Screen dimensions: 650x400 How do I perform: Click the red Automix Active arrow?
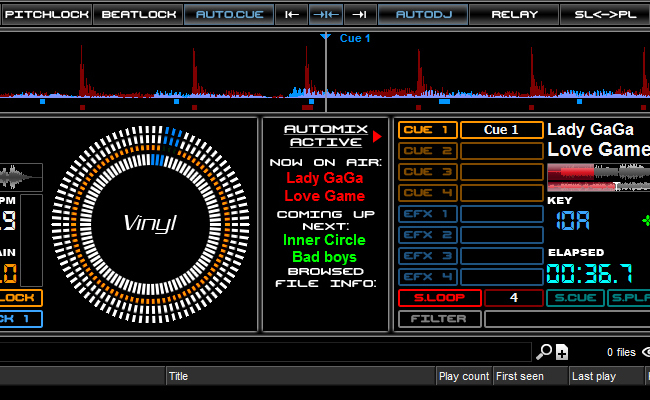[x=377, y=136]
